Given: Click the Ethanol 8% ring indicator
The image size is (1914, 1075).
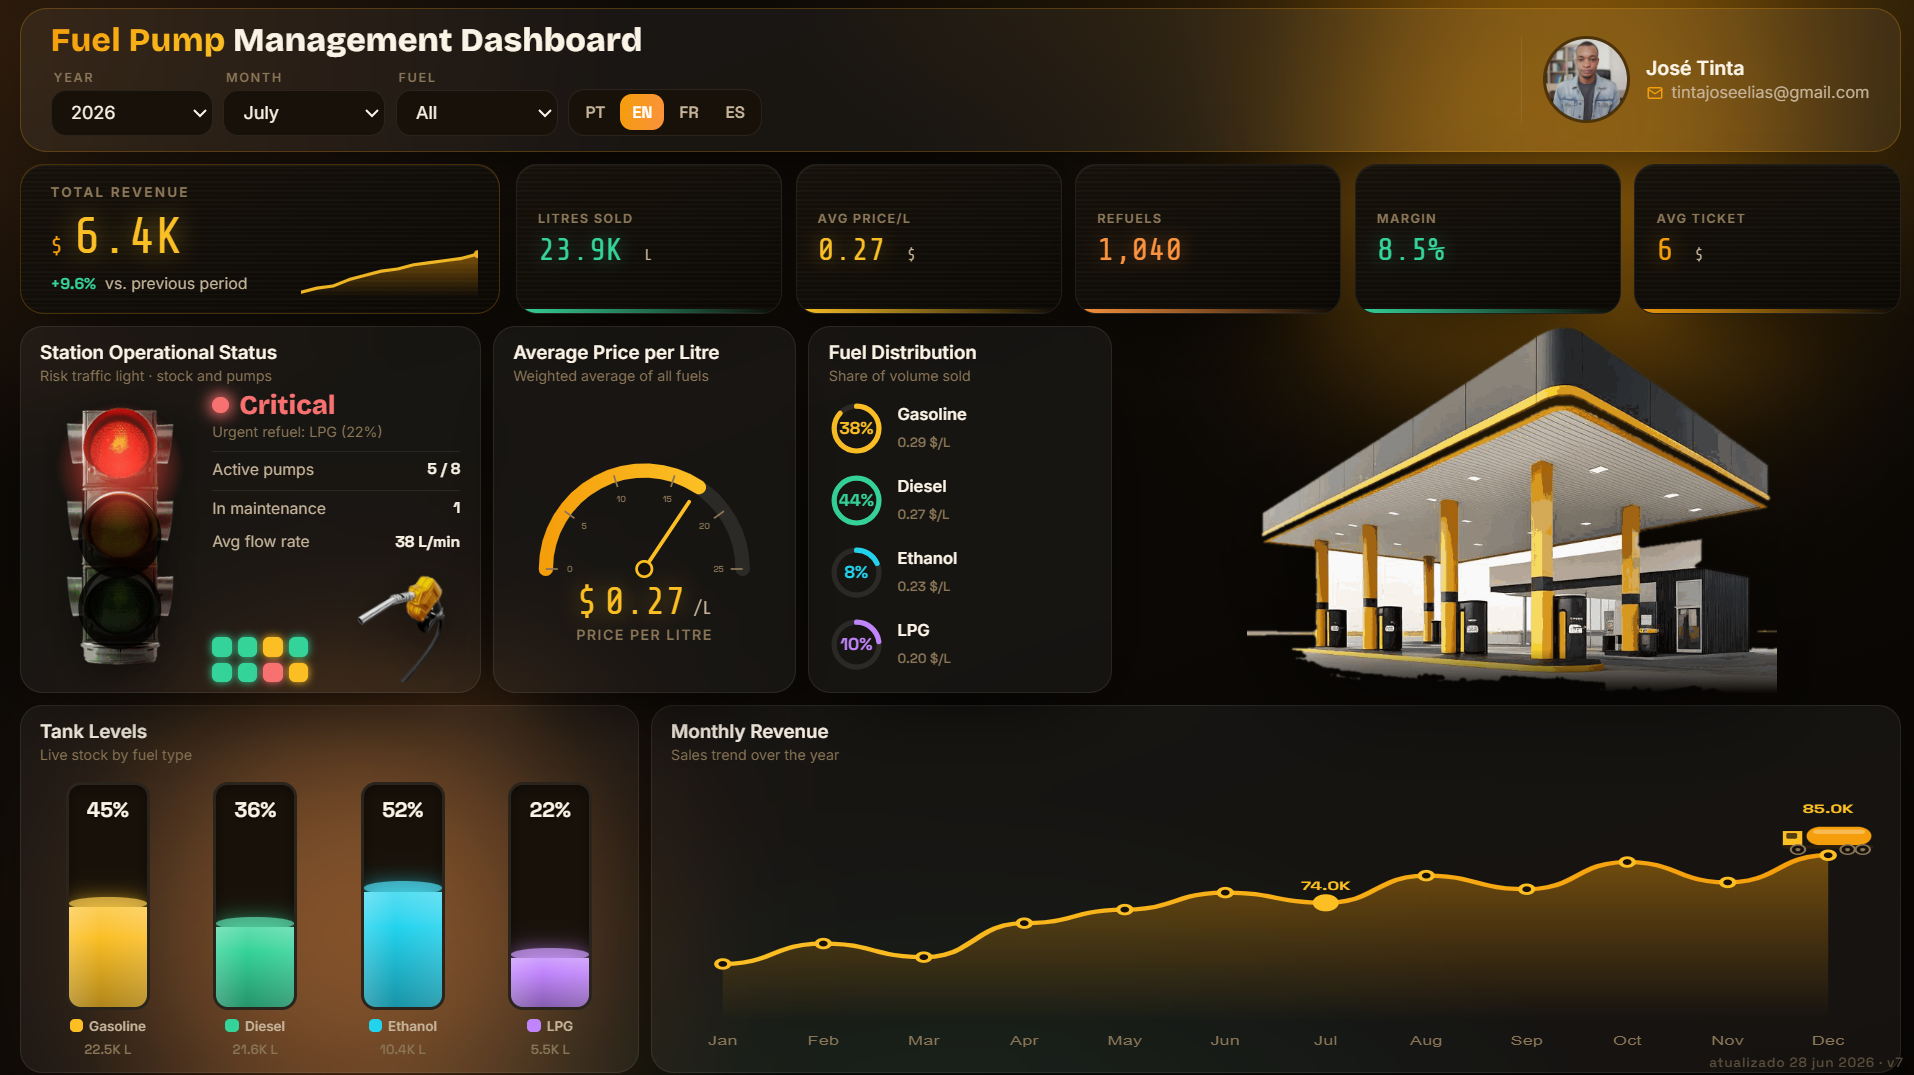Looking at the screenshot, I should point(856,572).
